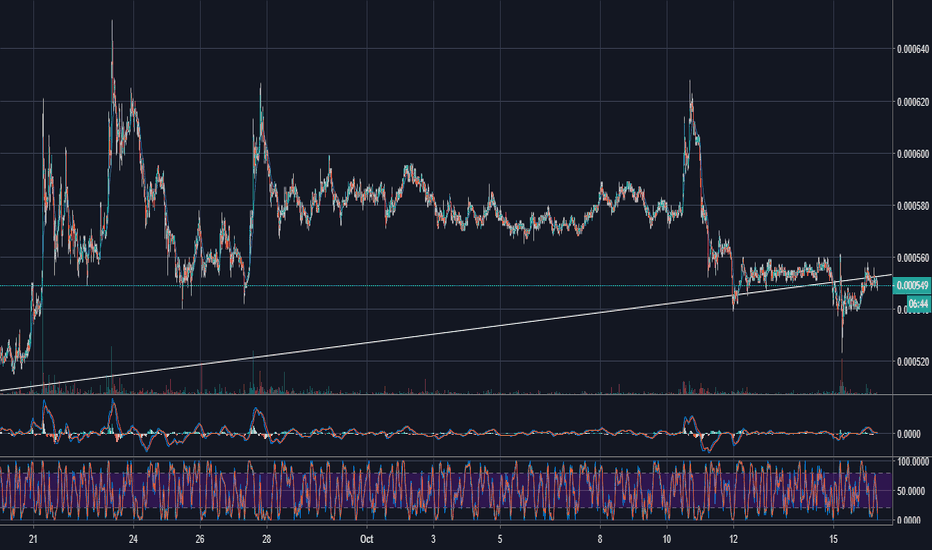The image size is (932, 550).
Task: Click date label 21 on time axis
Action: point(33,539)
